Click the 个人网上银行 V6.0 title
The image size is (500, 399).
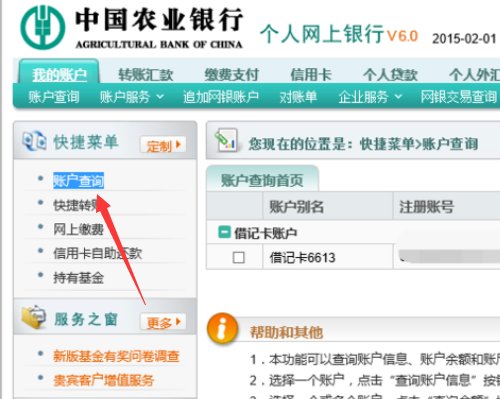pyautogui.click(x=339, y=34)
